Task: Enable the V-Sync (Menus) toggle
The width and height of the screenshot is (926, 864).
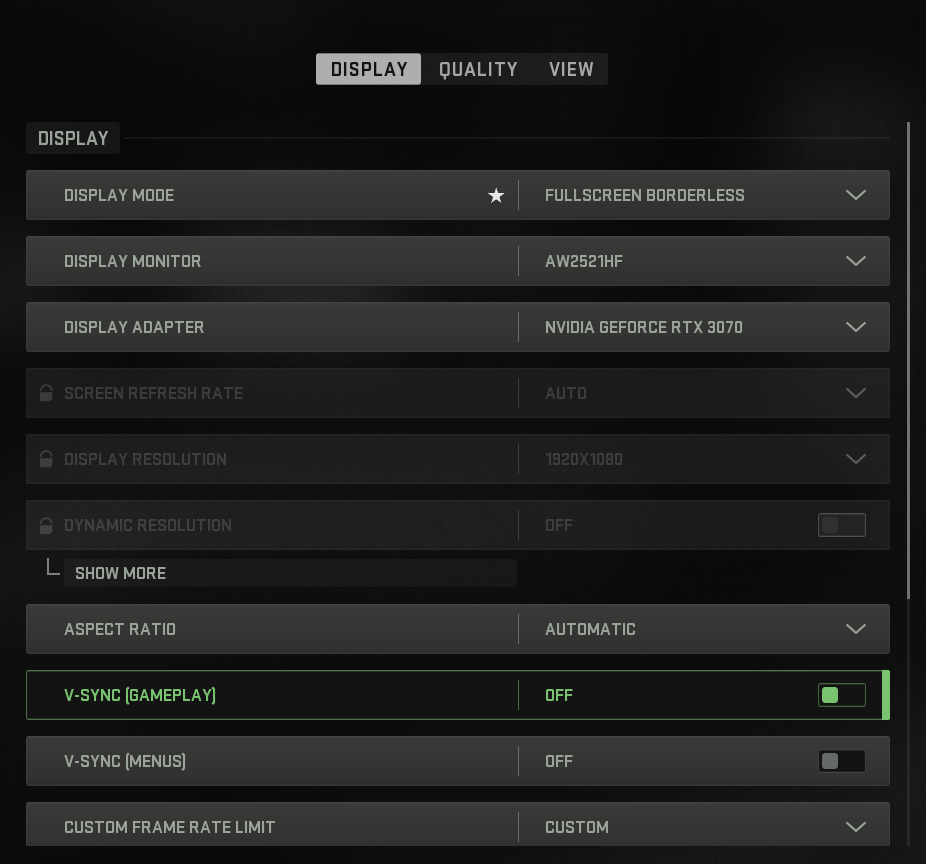Action: 842,761
